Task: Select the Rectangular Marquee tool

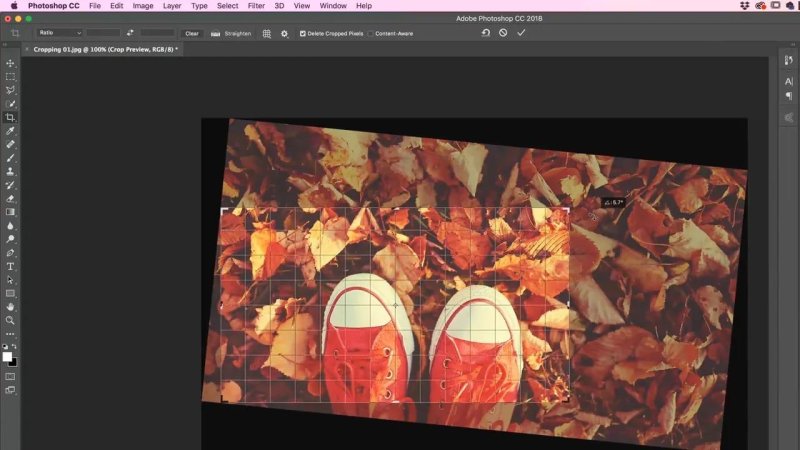Action: tap(10, 77)
